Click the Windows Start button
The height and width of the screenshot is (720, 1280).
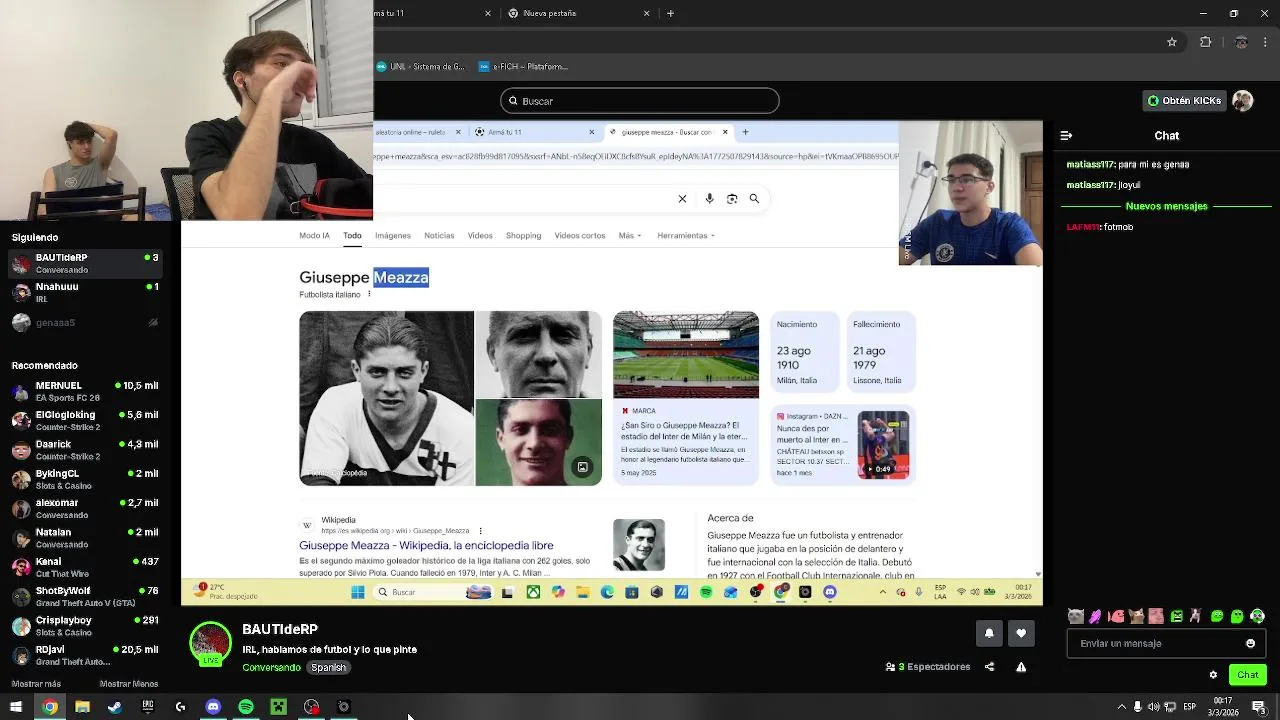coord(16,707)
